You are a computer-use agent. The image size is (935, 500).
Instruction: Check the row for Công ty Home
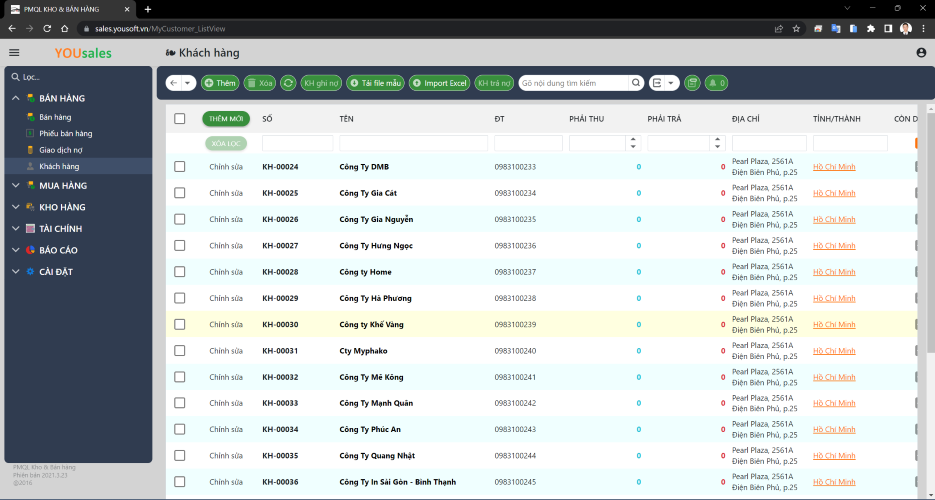tap(179, 272)
